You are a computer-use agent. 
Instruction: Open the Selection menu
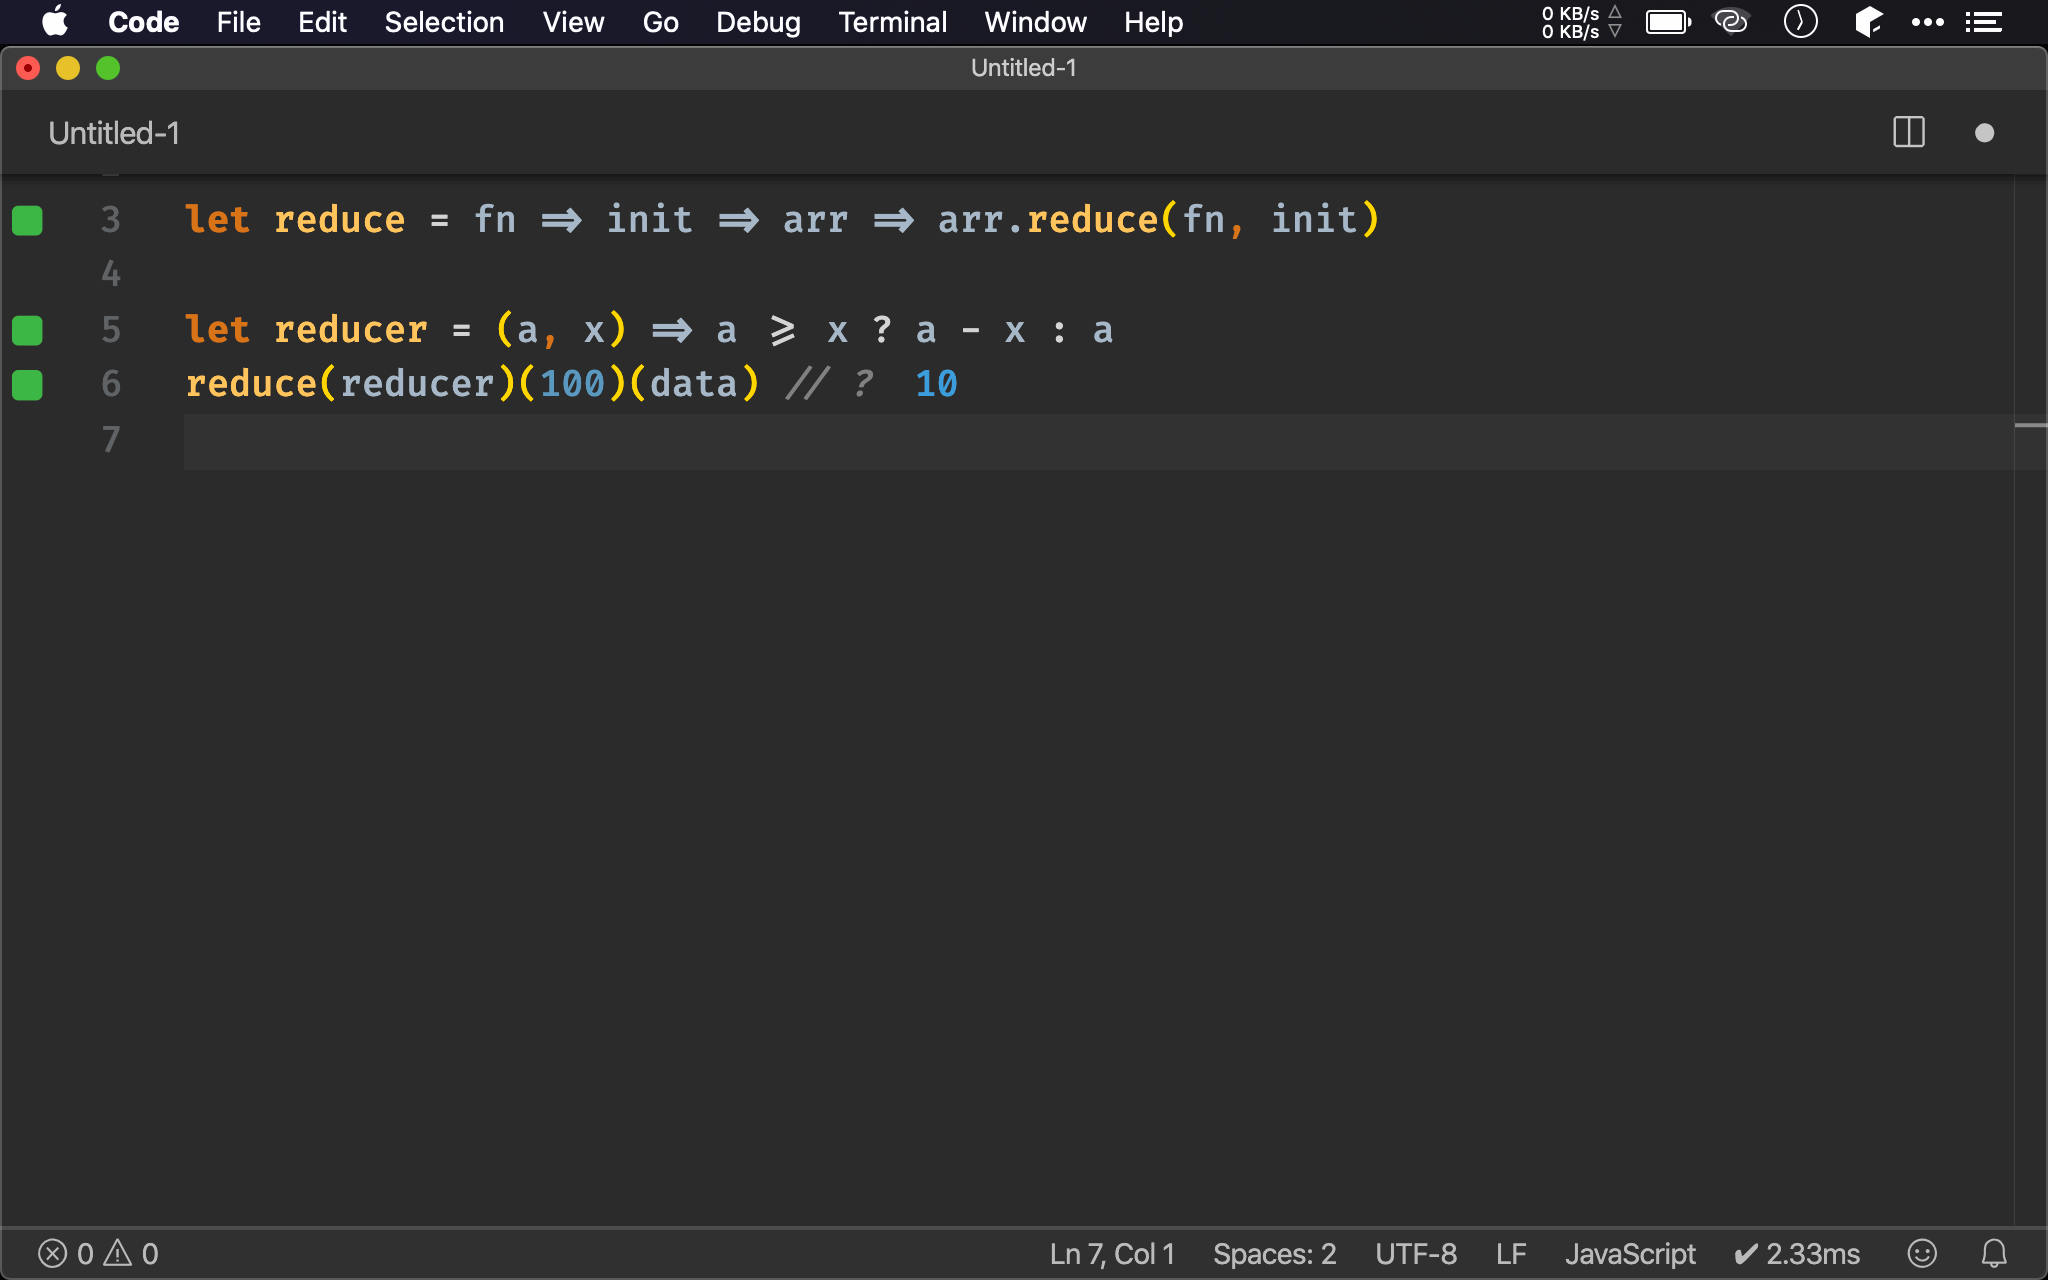(444, 22)
